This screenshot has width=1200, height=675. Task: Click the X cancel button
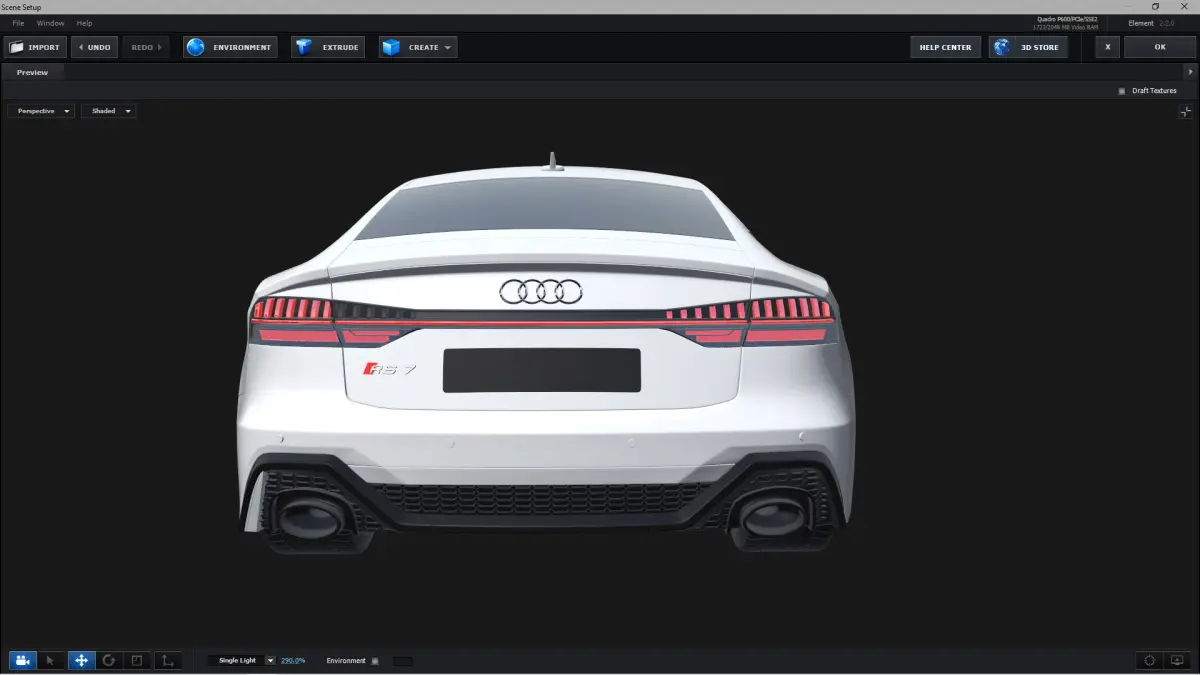[1107, 47]
